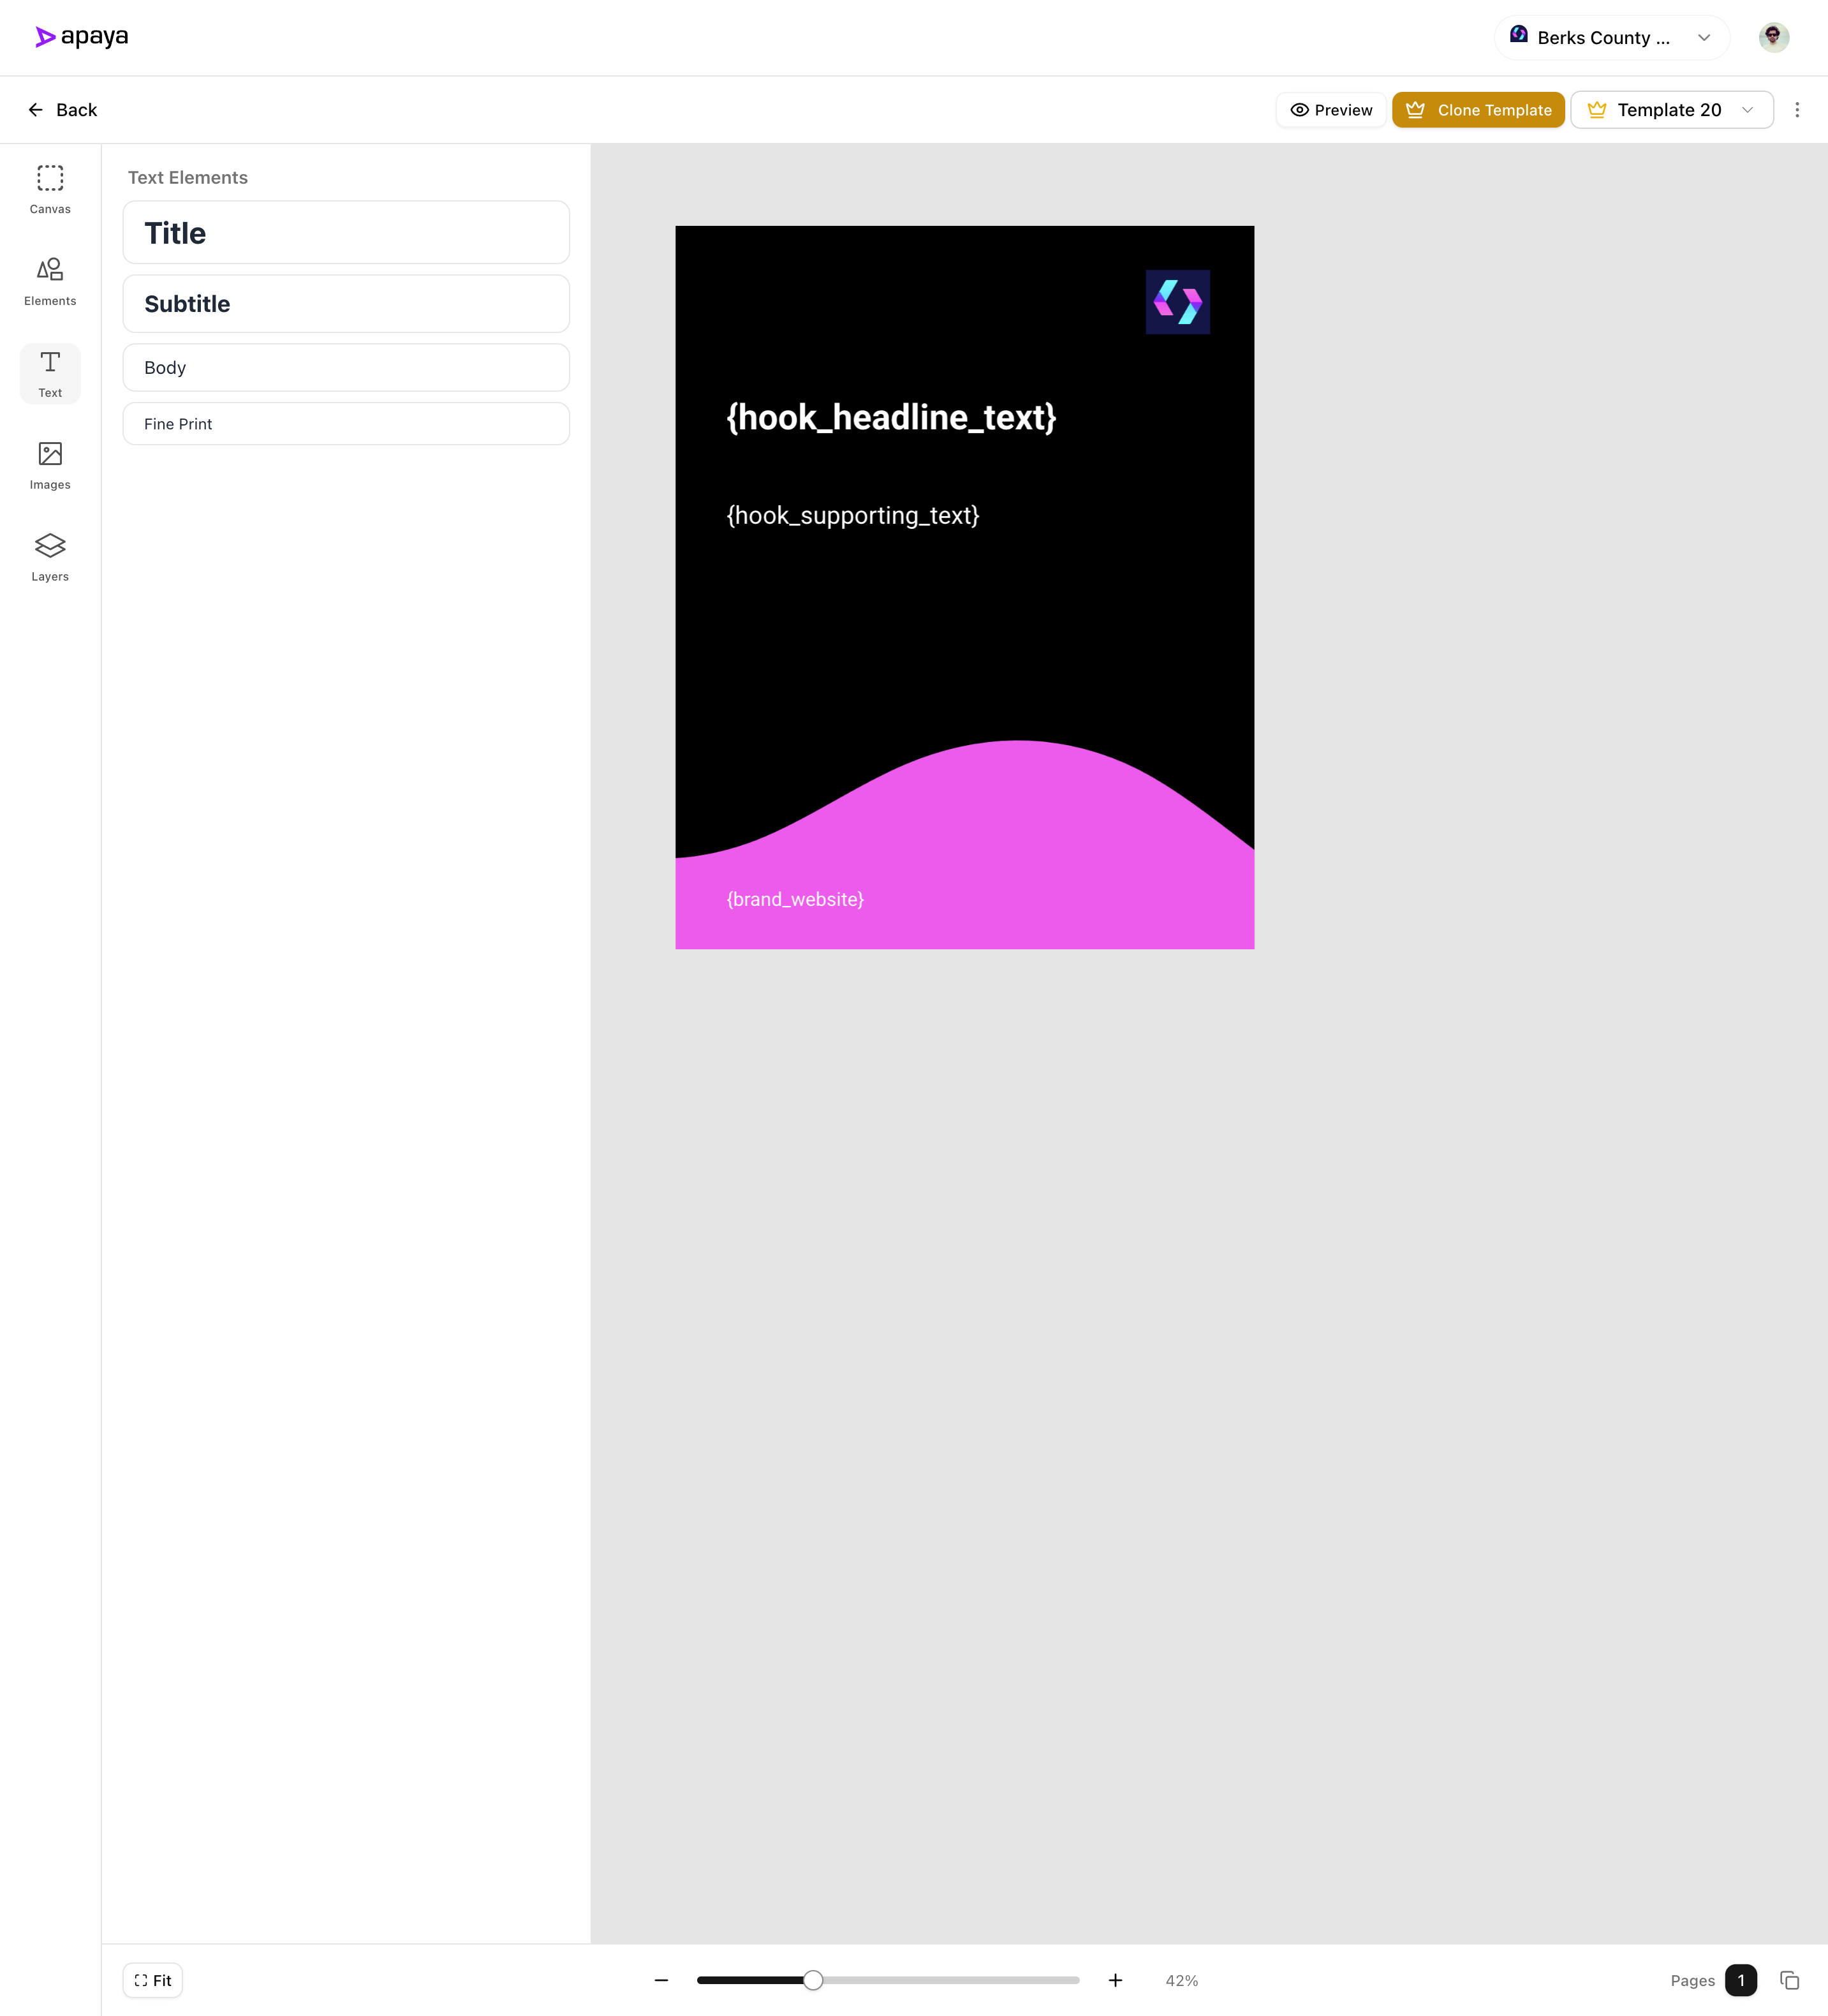Viewport: 1828px width, 2016px height.
Task: Select the Text tool panel
Action: pyautogui.click(x=49, y=373)
